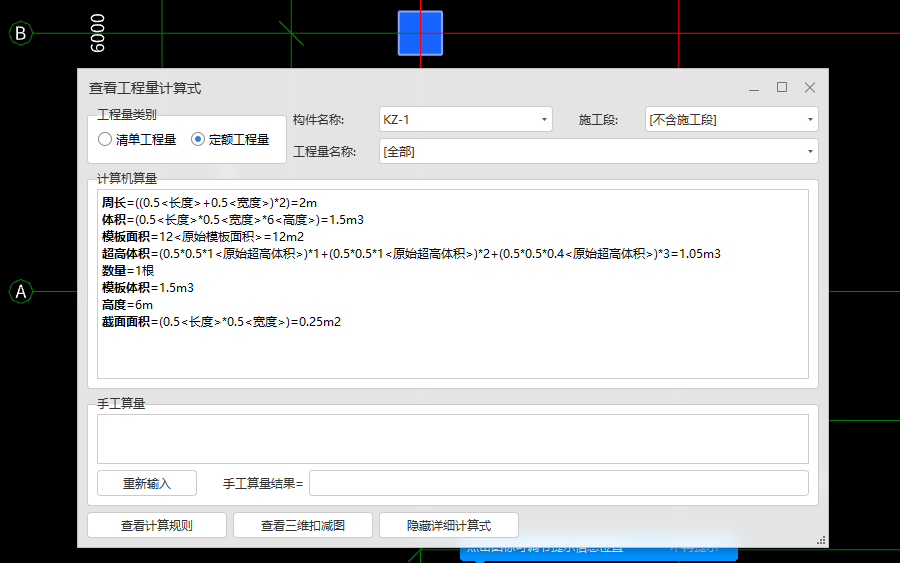
Task: Click the 模板面积 formula line
Action: [203, 236]
